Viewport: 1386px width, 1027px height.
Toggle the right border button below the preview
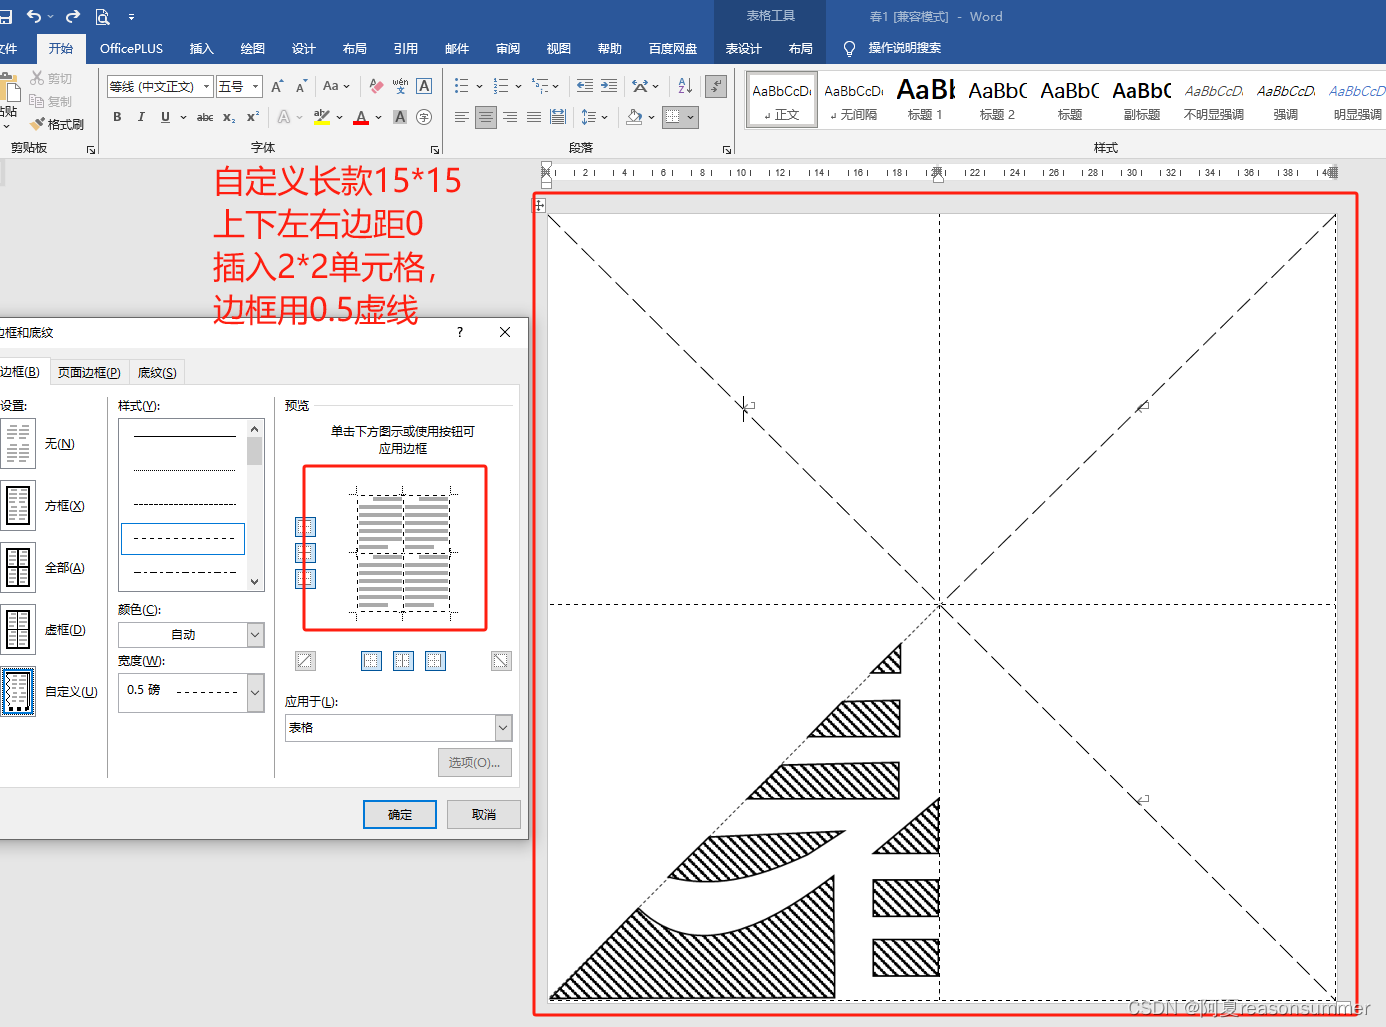tap(435, 661)
